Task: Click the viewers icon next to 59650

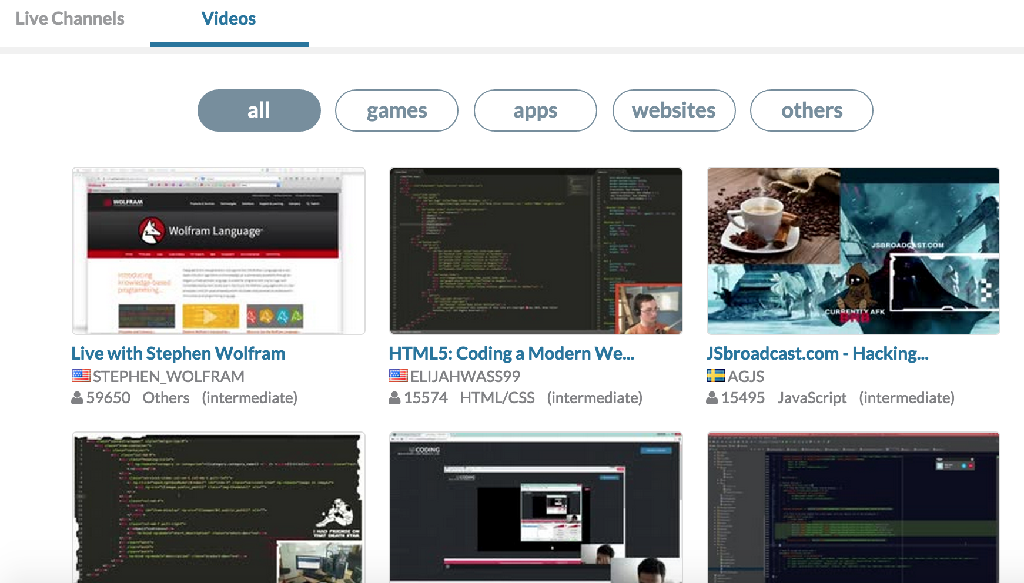Action: (x=78, y=398)
